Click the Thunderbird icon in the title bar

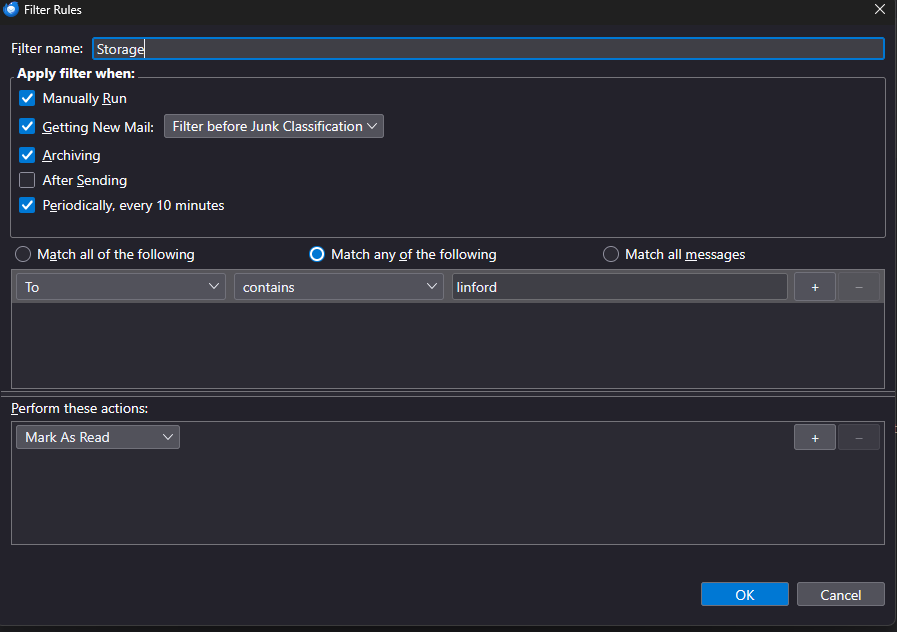click(11, 9)
